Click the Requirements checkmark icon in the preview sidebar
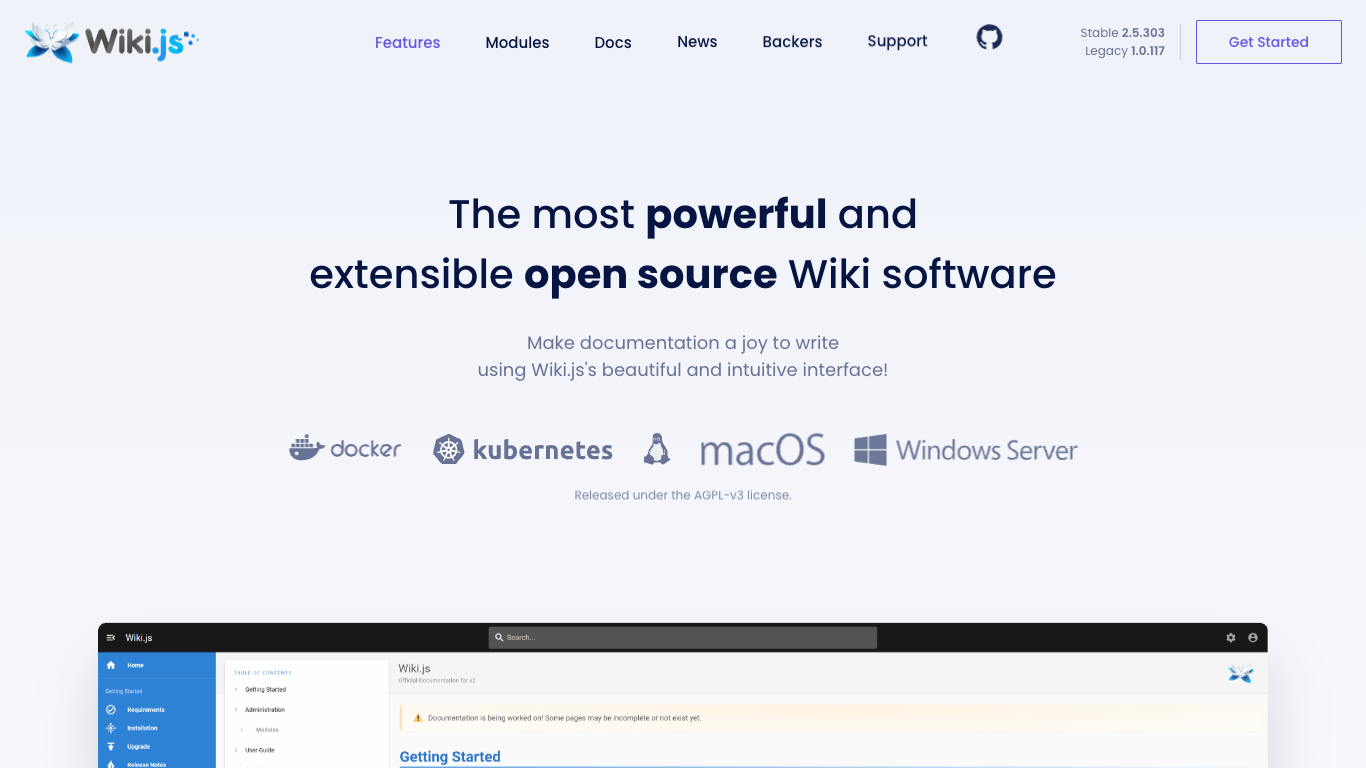Screen dimensions: 1366x768 [x=111, y=710]
